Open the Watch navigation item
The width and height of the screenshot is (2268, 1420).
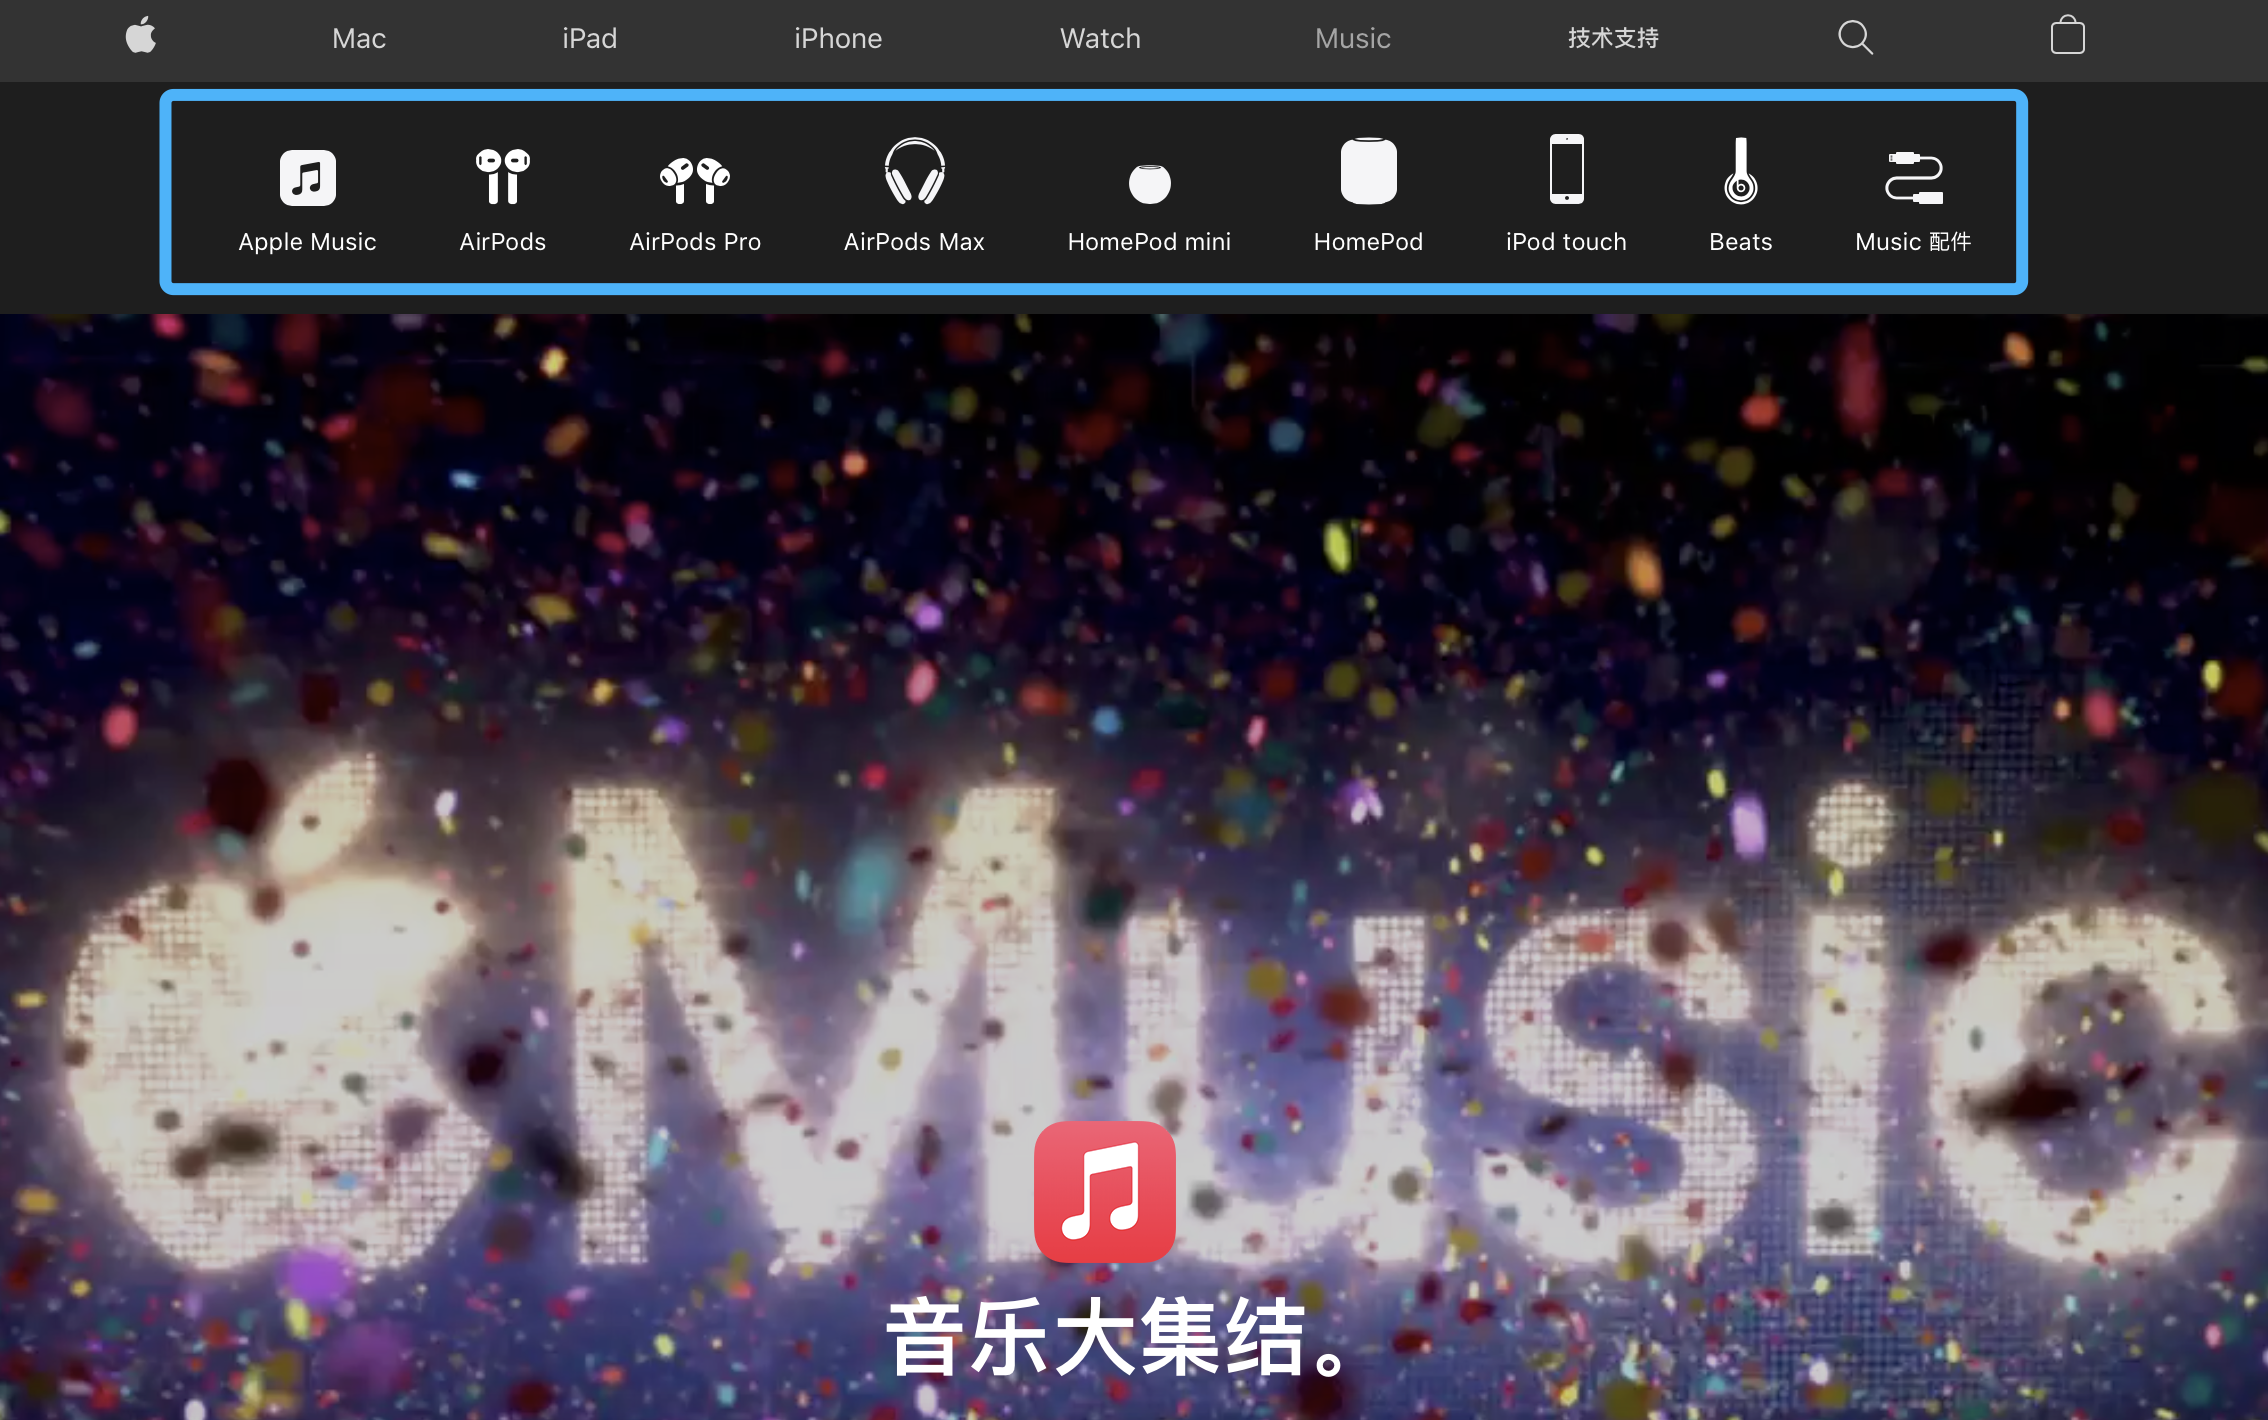pos(1100,38)
